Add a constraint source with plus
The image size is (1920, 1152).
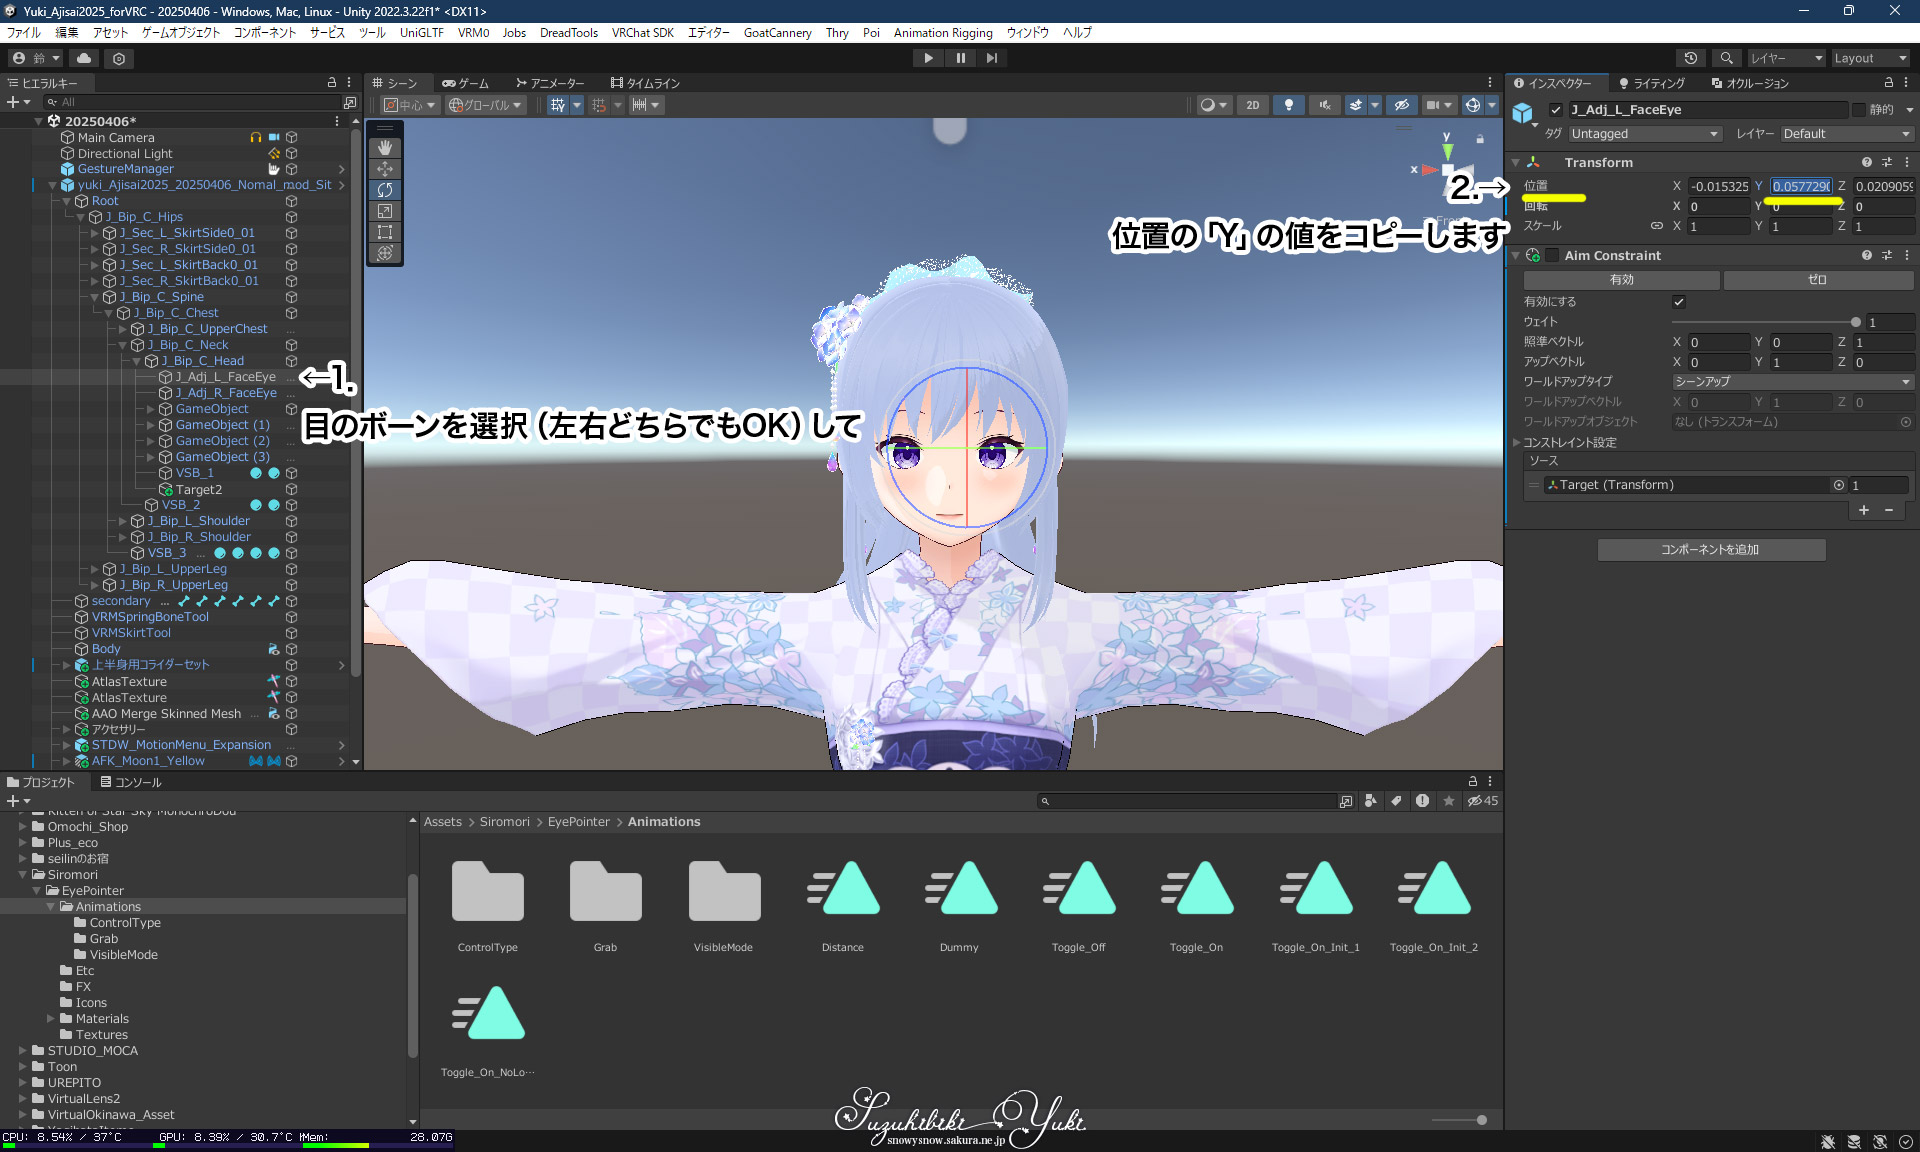click(x=1863, y=510)
